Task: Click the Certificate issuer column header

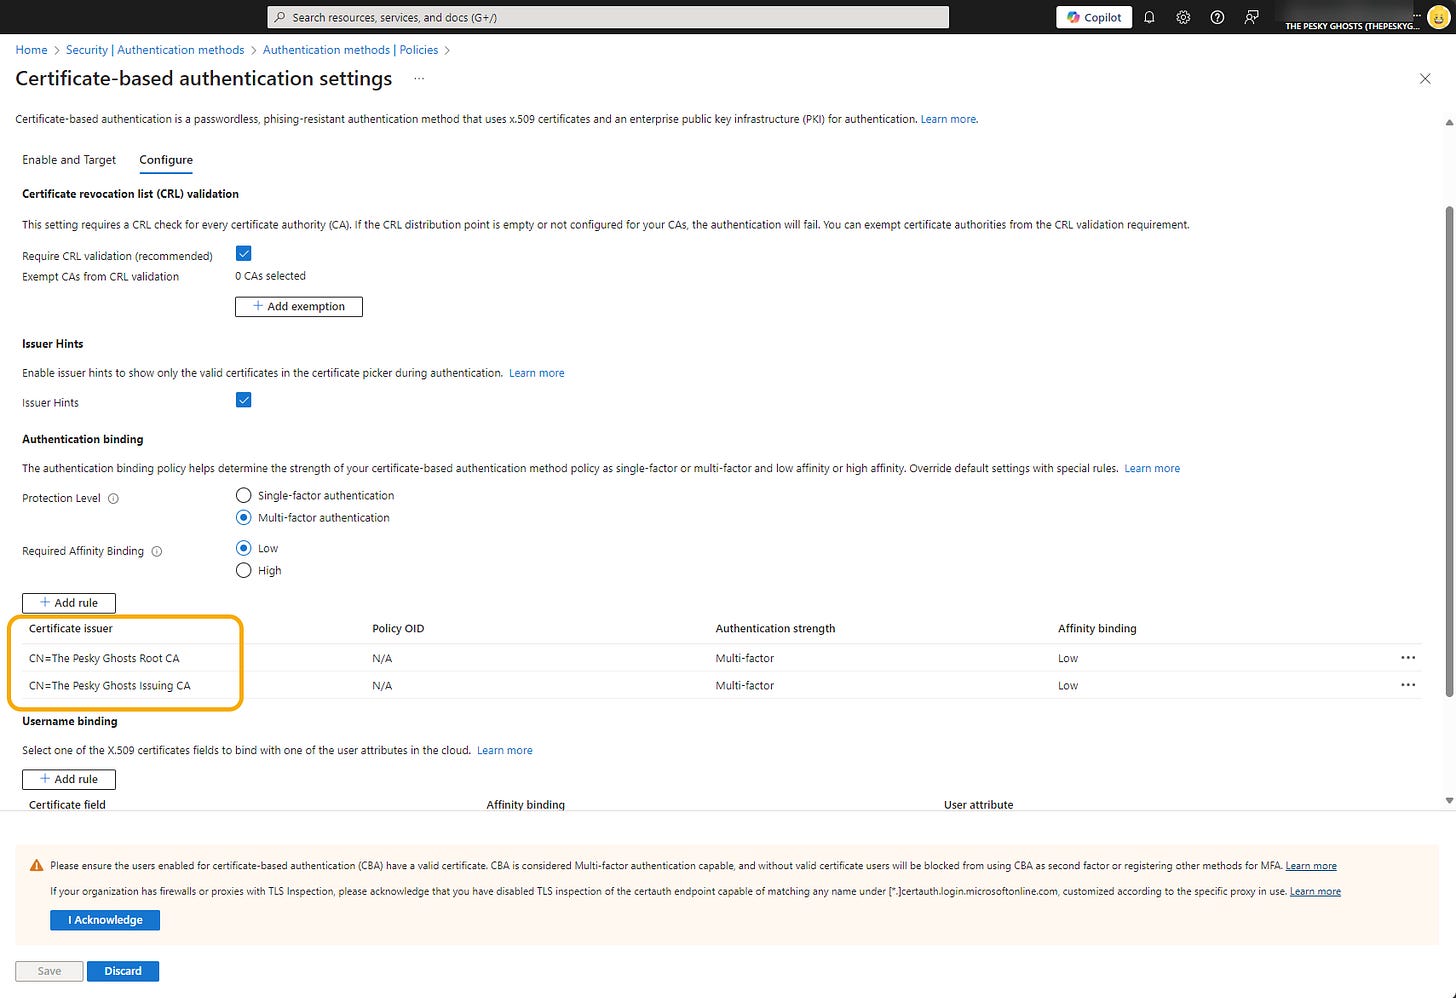Action: tap(71, 629)
